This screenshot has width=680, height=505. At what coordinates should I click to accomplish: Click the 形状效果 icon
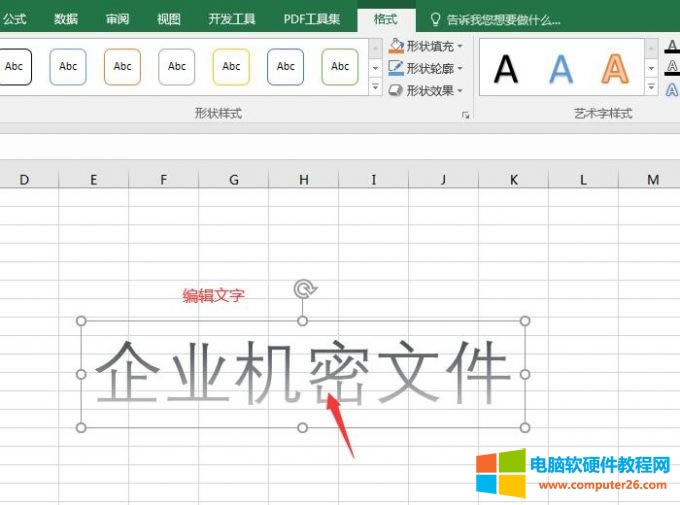396,90
